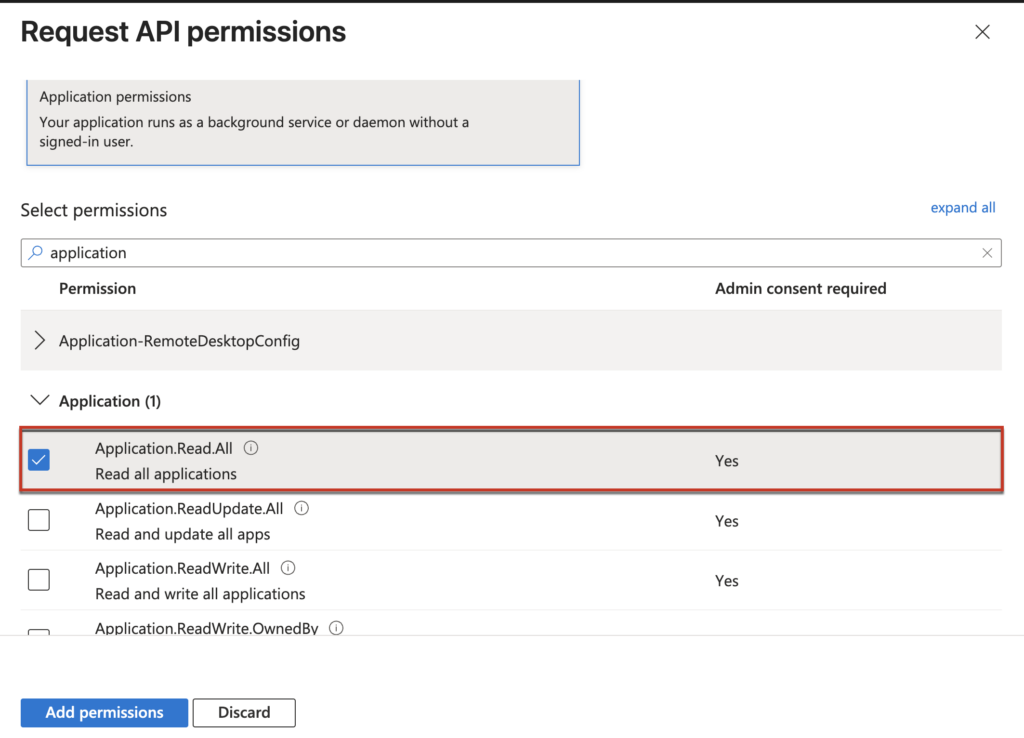
Task: Close the Request API permissions panel
Action: tap(982, 32)
